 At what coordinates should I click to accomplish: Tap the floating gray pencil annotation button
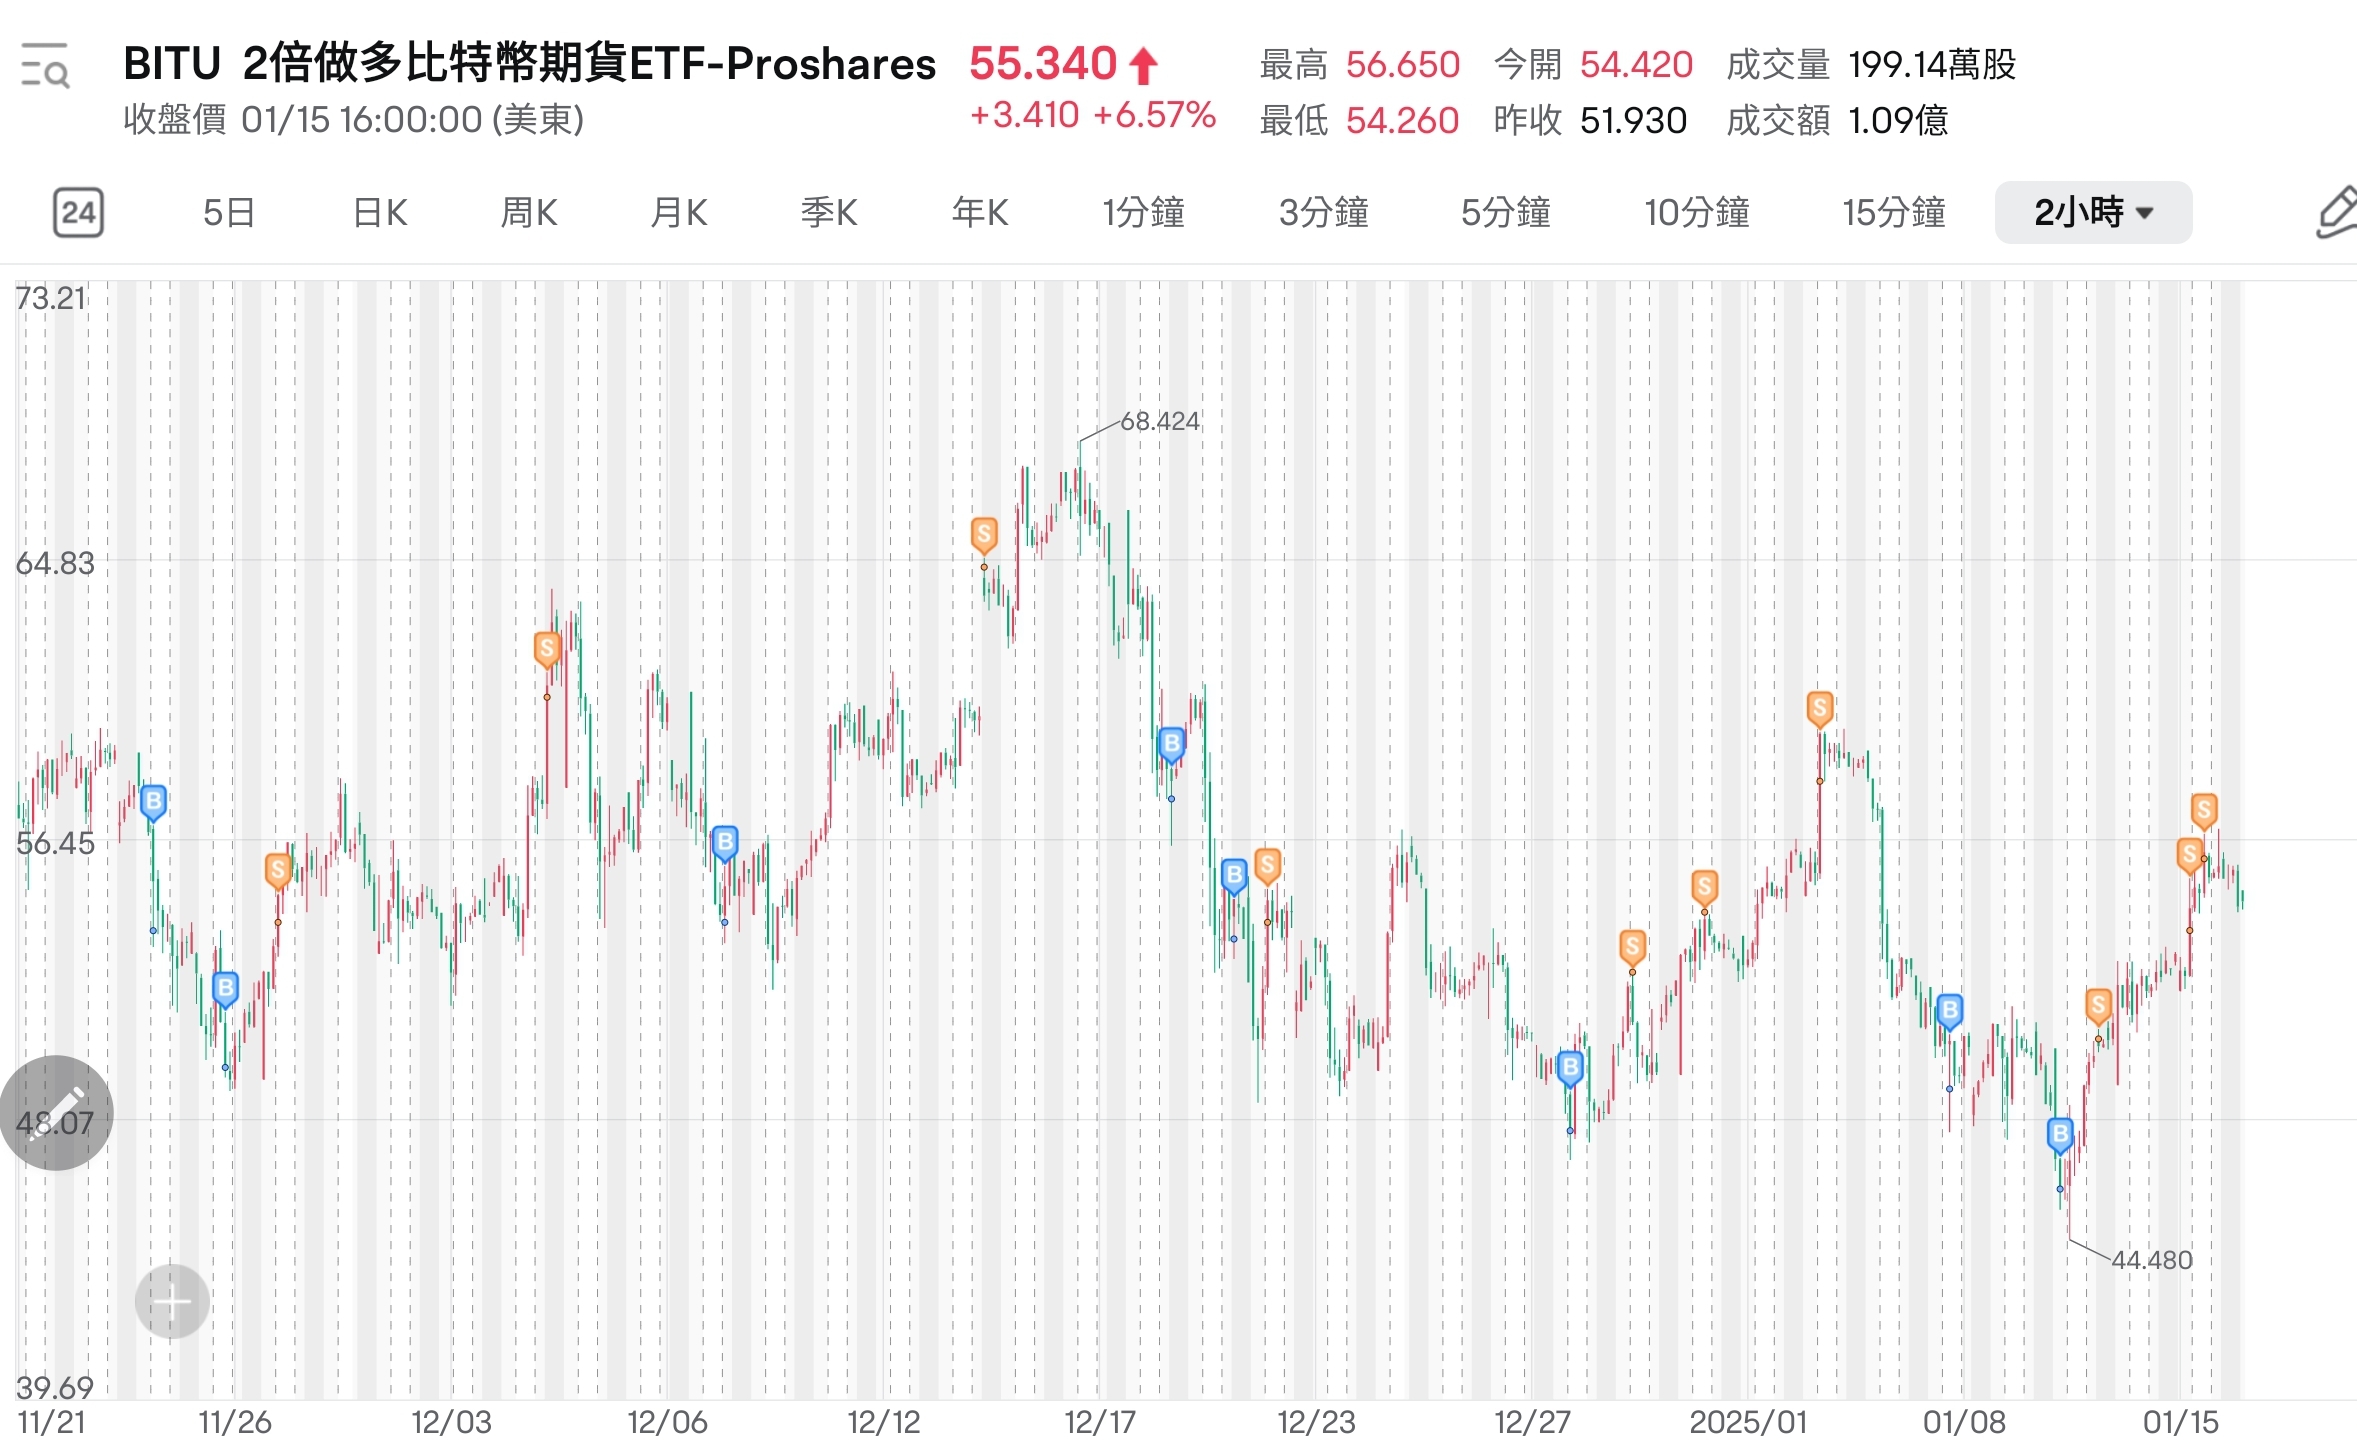[57, 1113]
